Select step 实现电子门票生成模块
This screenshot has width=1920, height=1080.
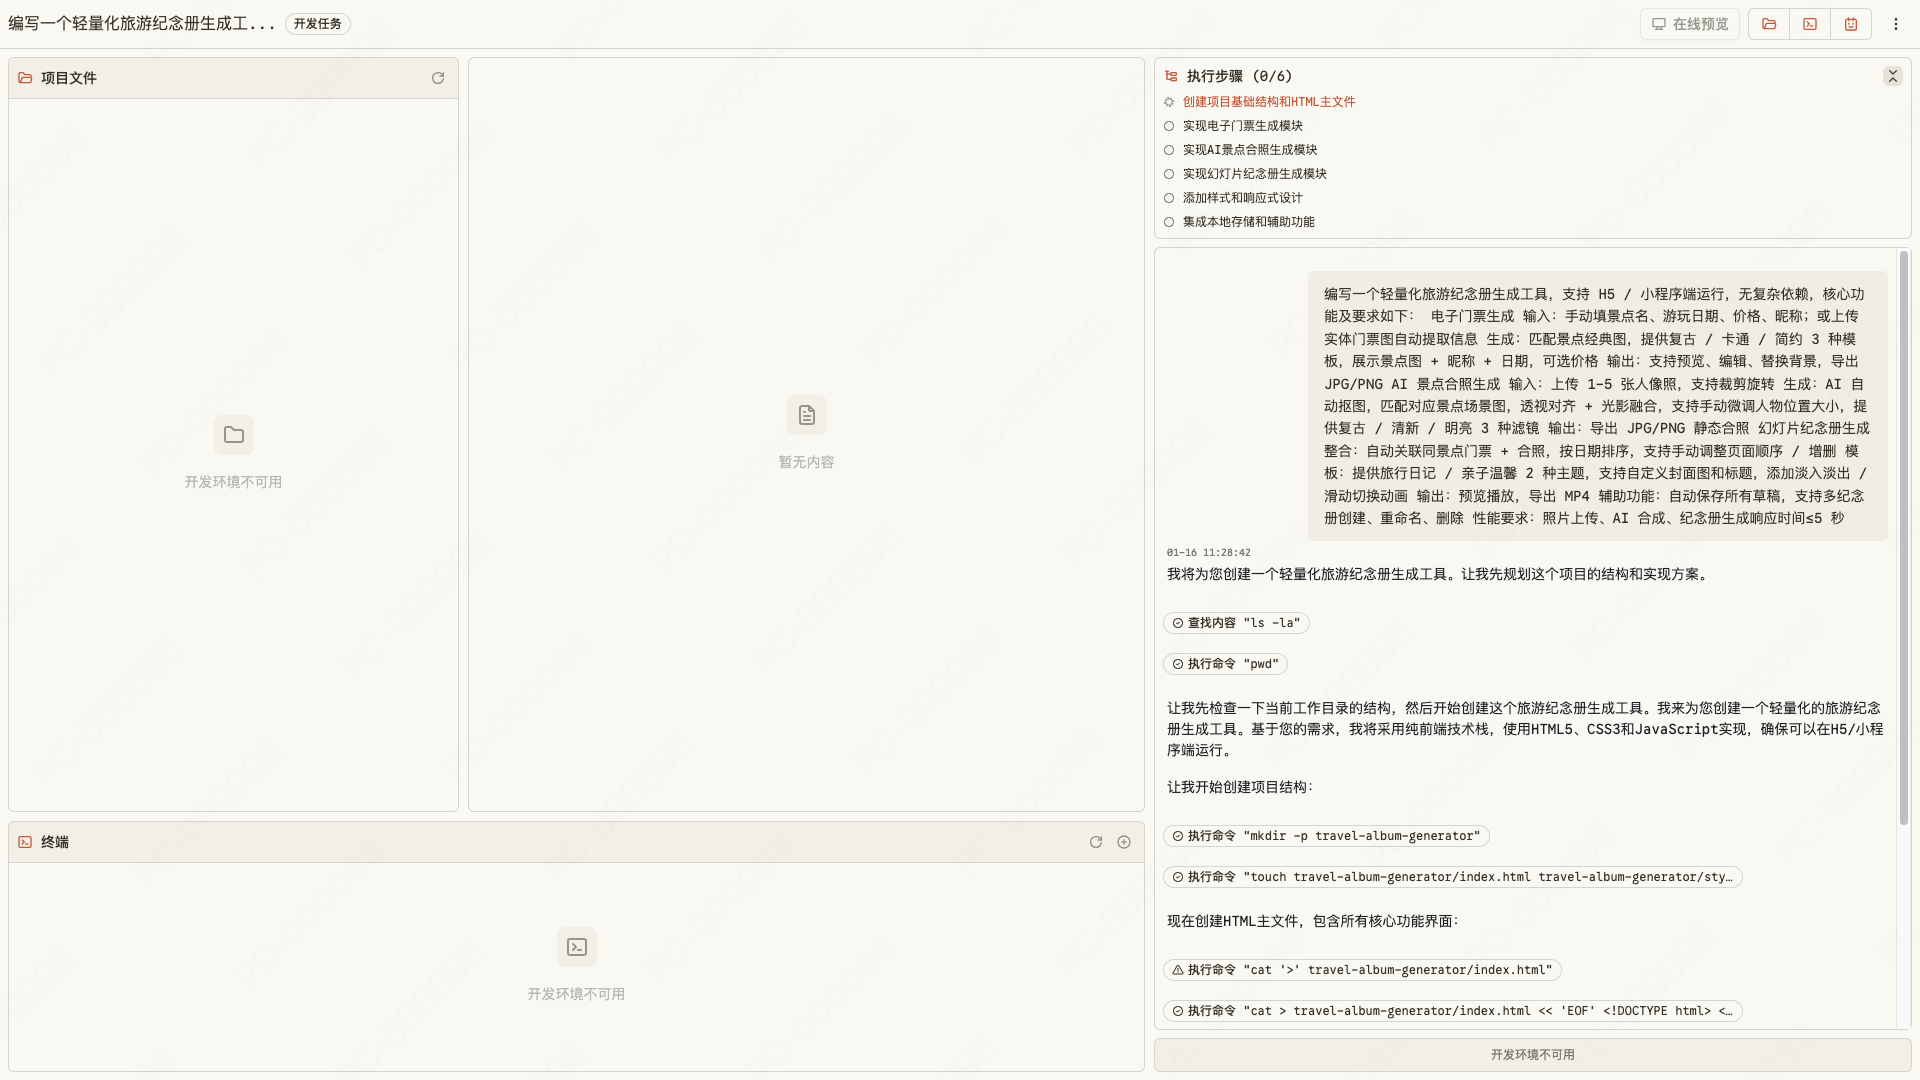click(x=1242, y=126)
